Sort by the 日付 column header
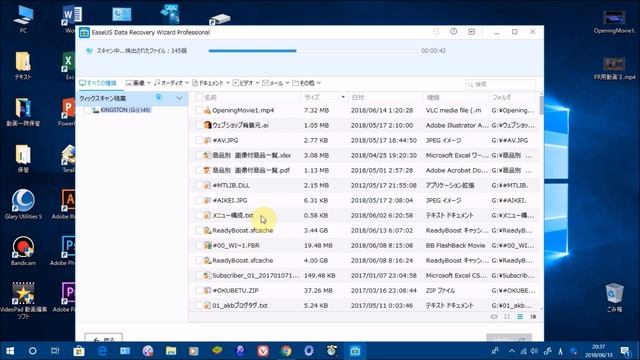 click(358, 97)
